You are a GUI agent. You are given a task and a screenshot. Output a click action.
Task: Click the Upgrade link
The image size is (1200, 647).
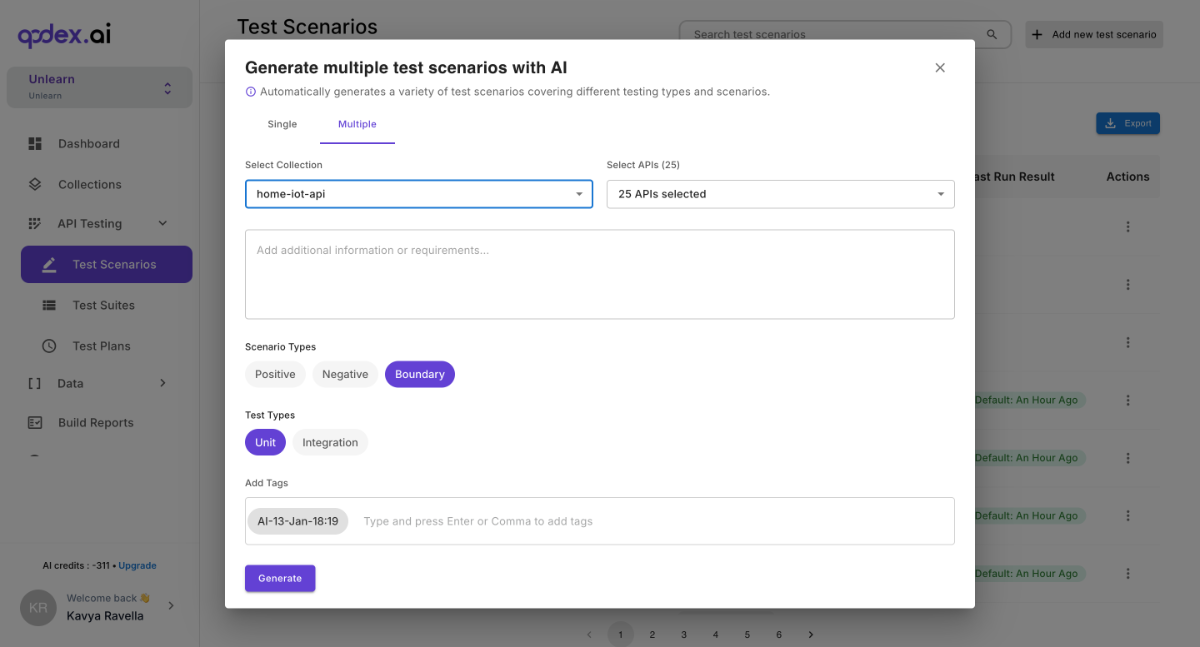(138, 565)
